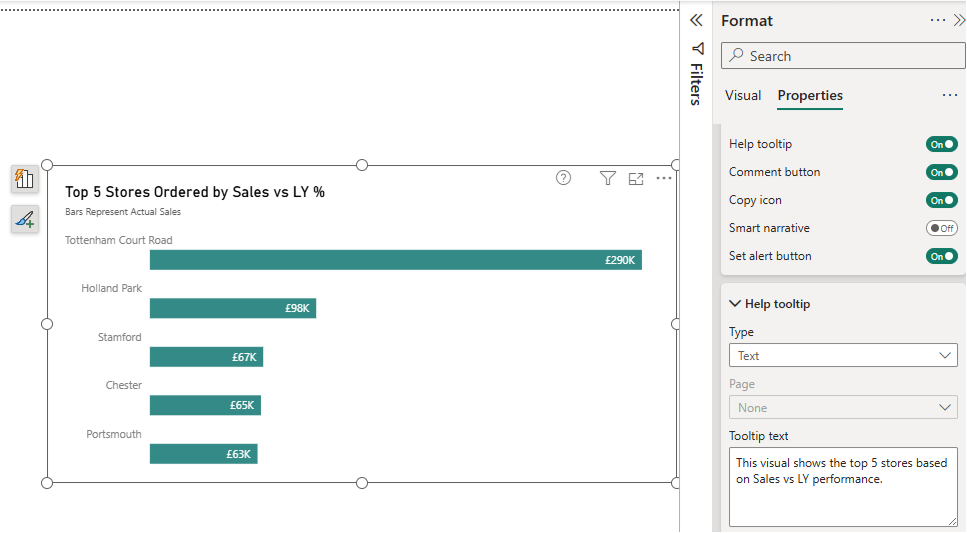This screenshot has width=967, height=533.
Task: Click the paintbrush format visual icon
Action: point(25,219)
